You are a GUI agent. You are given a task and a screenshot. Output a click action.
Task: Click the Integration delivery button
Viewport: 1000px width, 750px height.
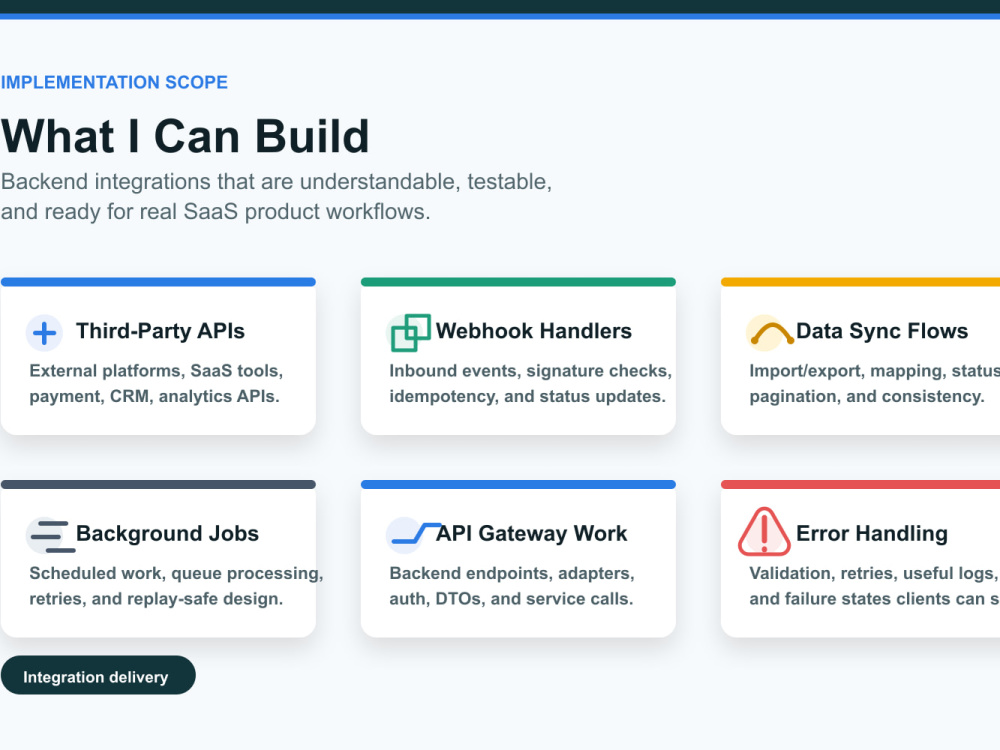tap(98, 675)
